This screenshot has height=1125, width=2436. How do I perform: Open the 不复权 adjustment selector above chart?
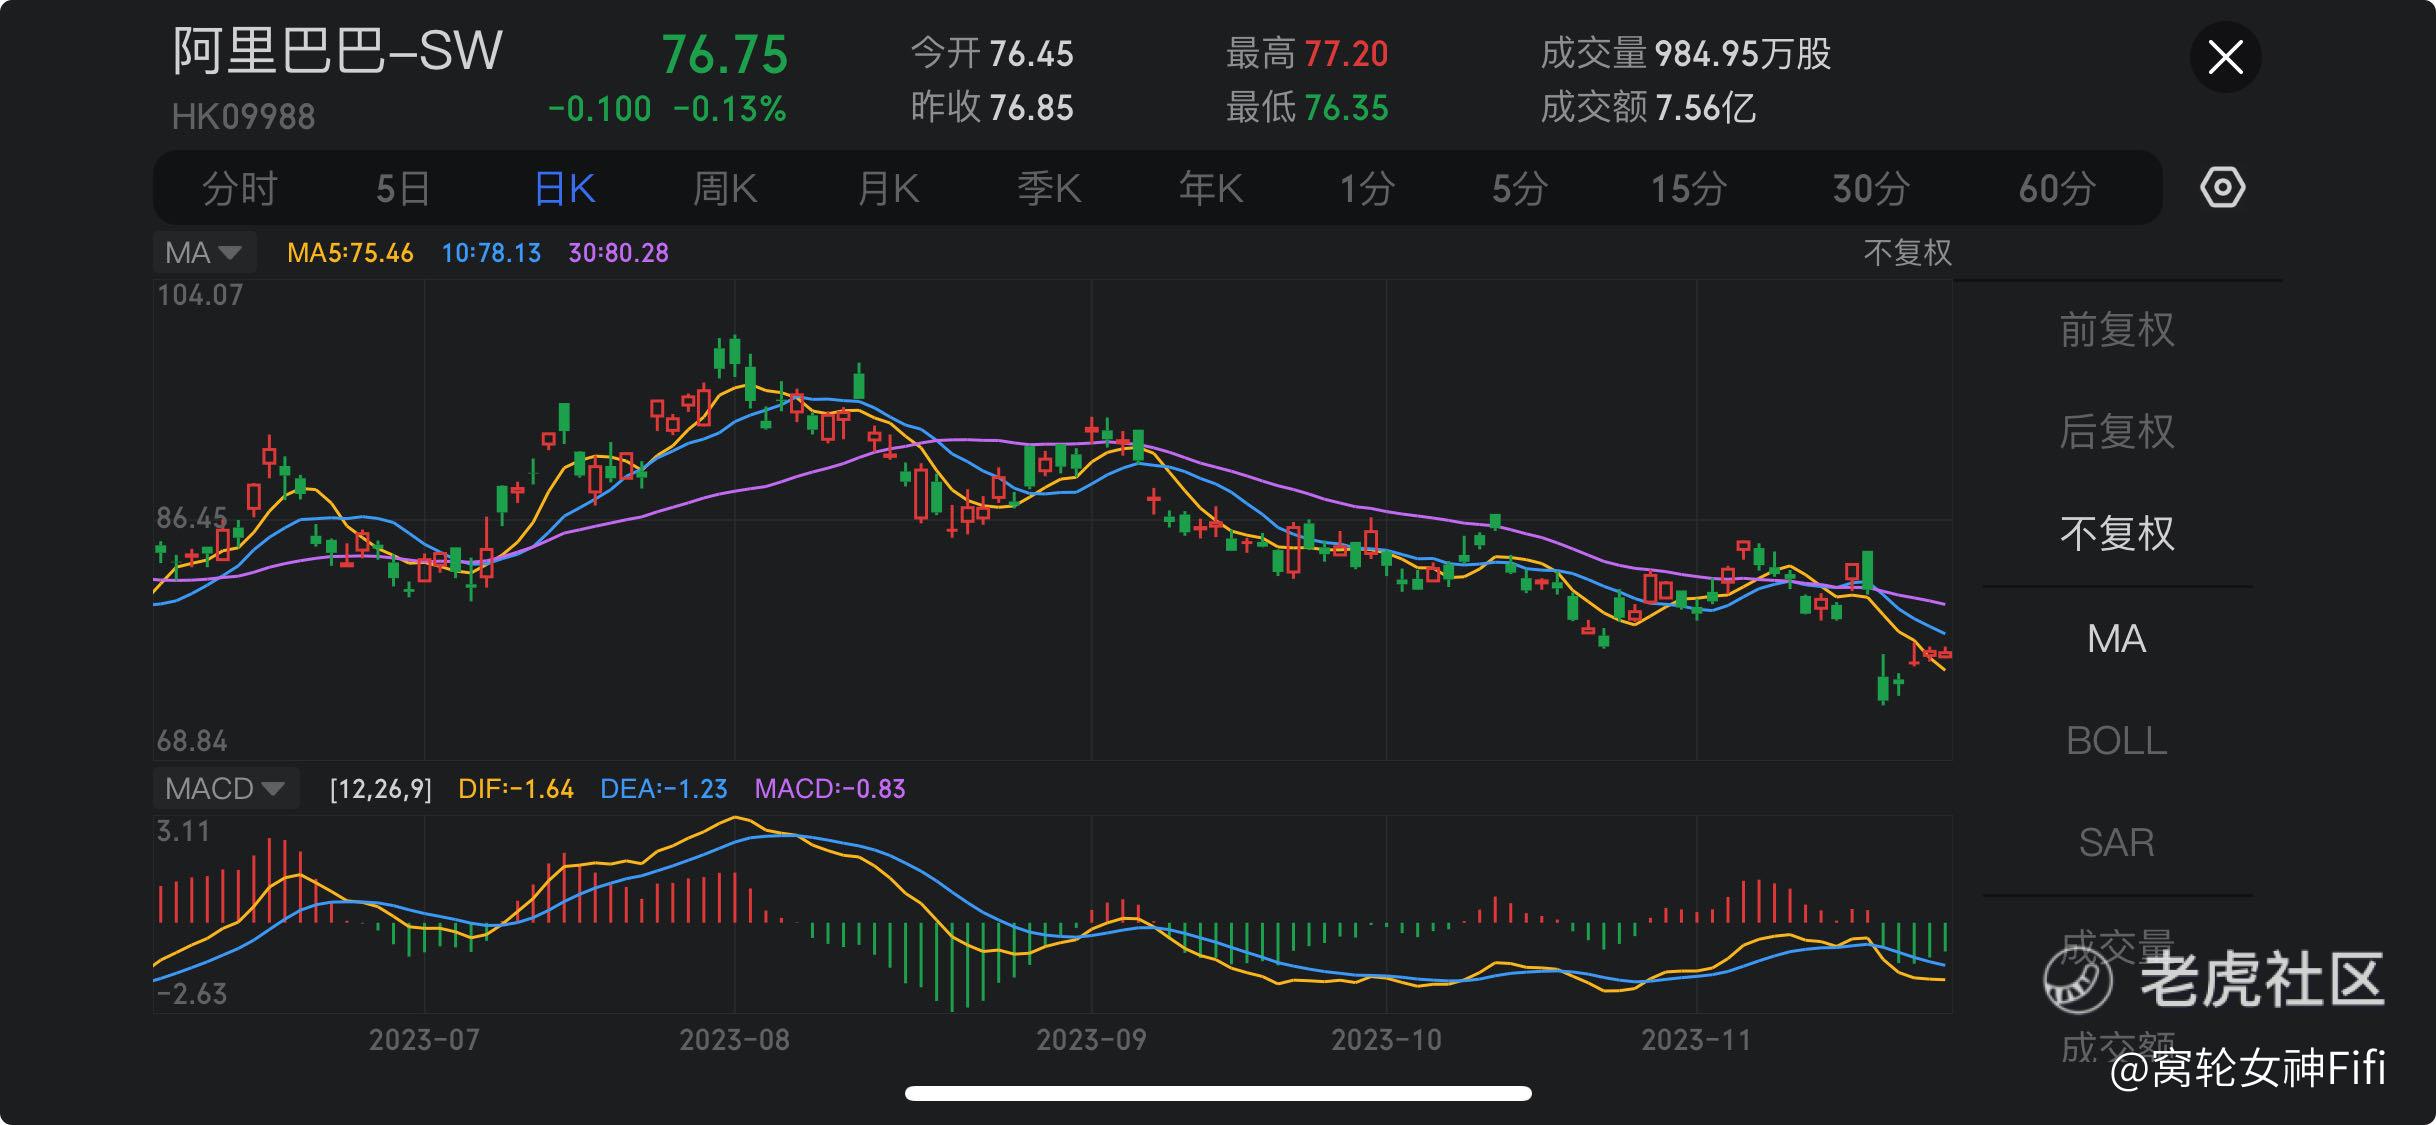tap(1906, 252)
